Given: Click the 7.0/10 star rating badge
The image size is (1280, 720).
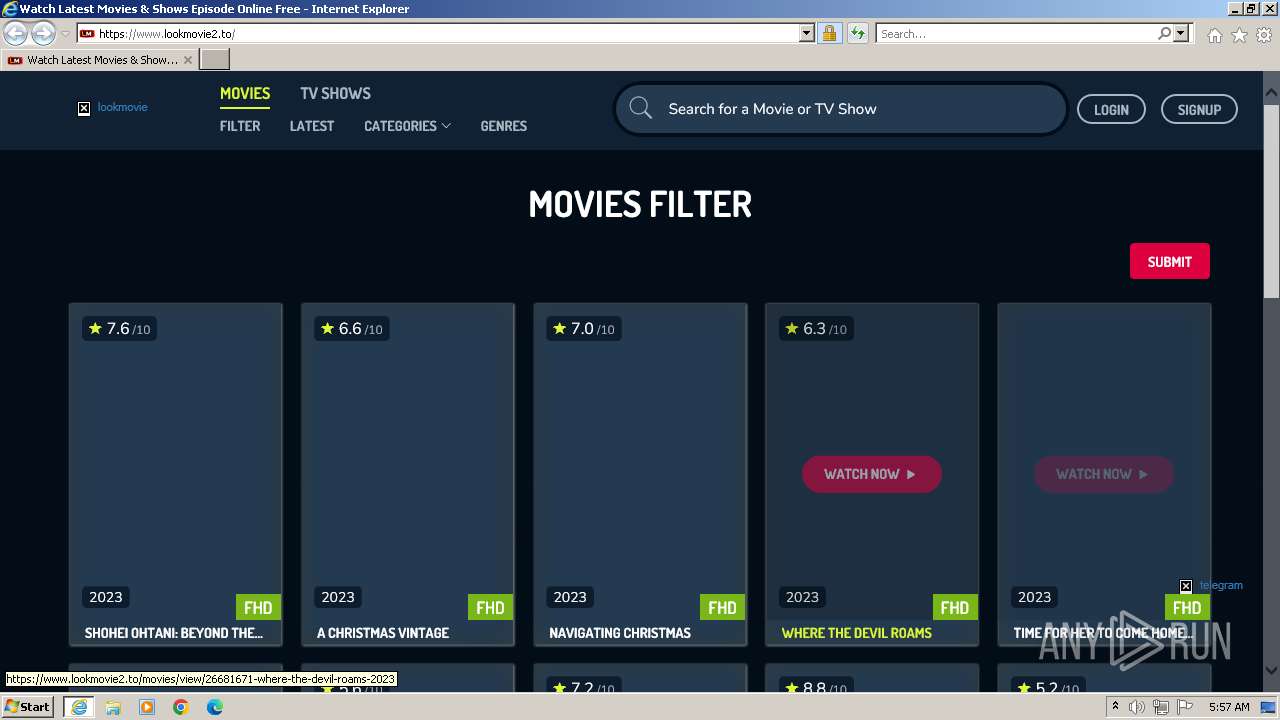Looking at the screenshot, I should [x=583, y=329].
